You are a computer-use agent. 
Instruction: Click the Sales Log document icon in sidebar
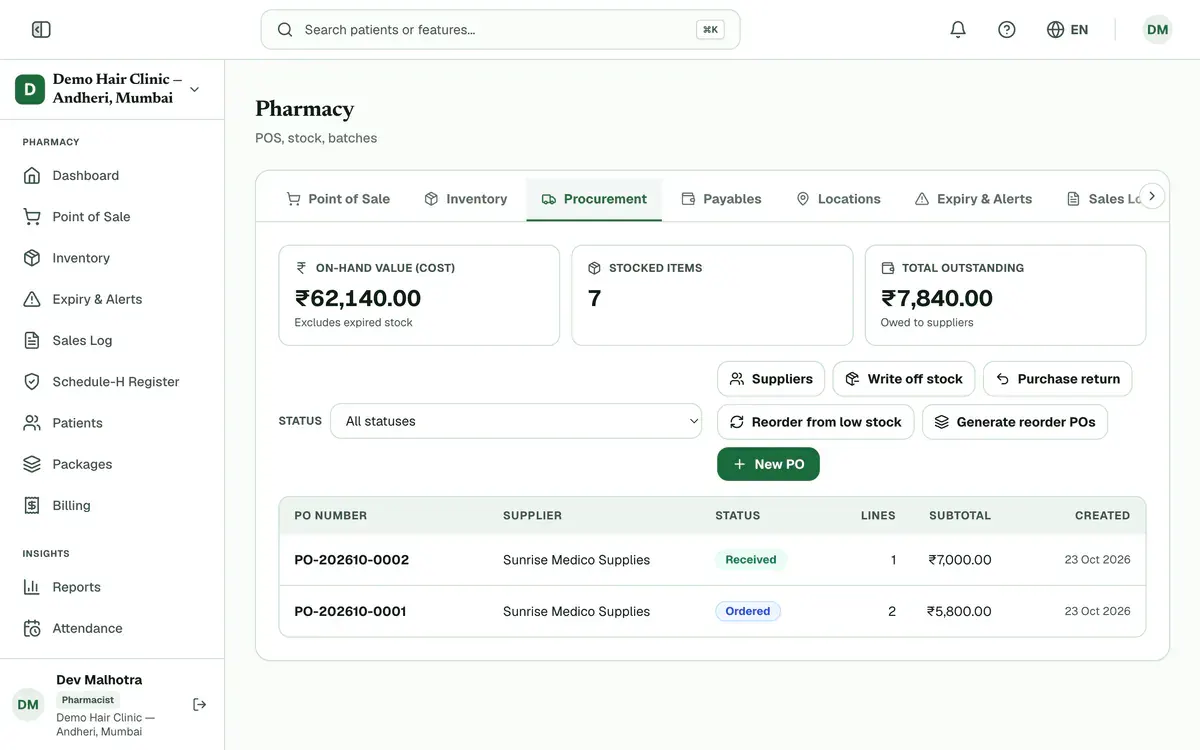tap(32, 341)
